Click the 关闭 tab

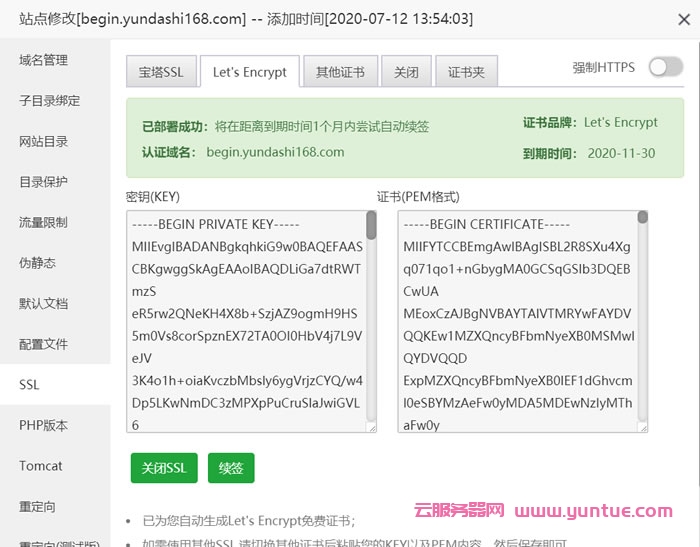pyautogui.click(x=406, y=72)
